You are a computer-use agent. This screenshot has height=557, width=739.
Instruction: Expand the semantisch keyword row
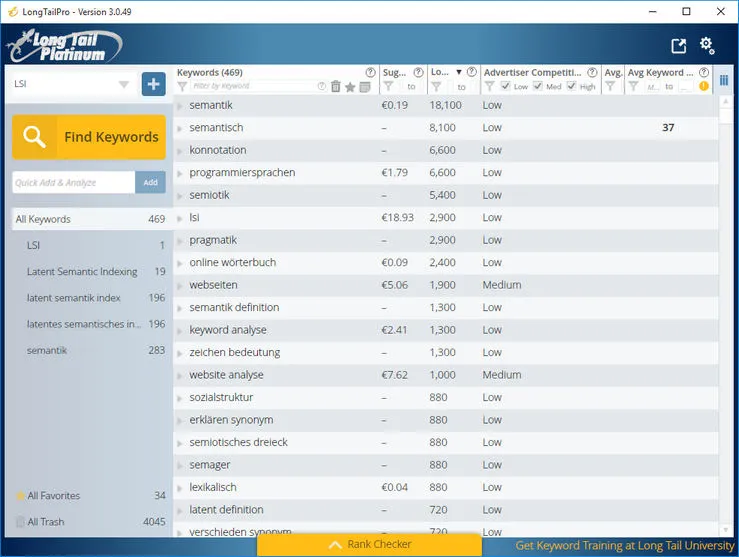point(180,128)
